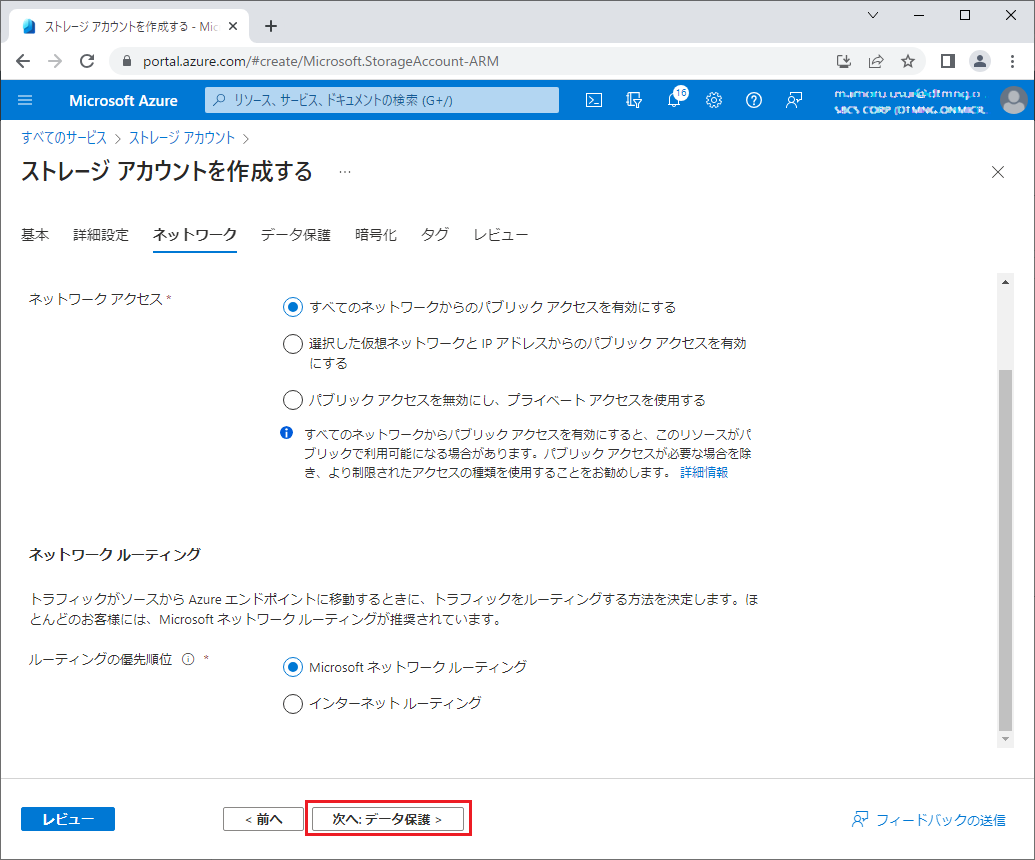The width and height of the screenshot is (1035, 860).
Task: Click the < 前へ button
Action: point(263,819)
